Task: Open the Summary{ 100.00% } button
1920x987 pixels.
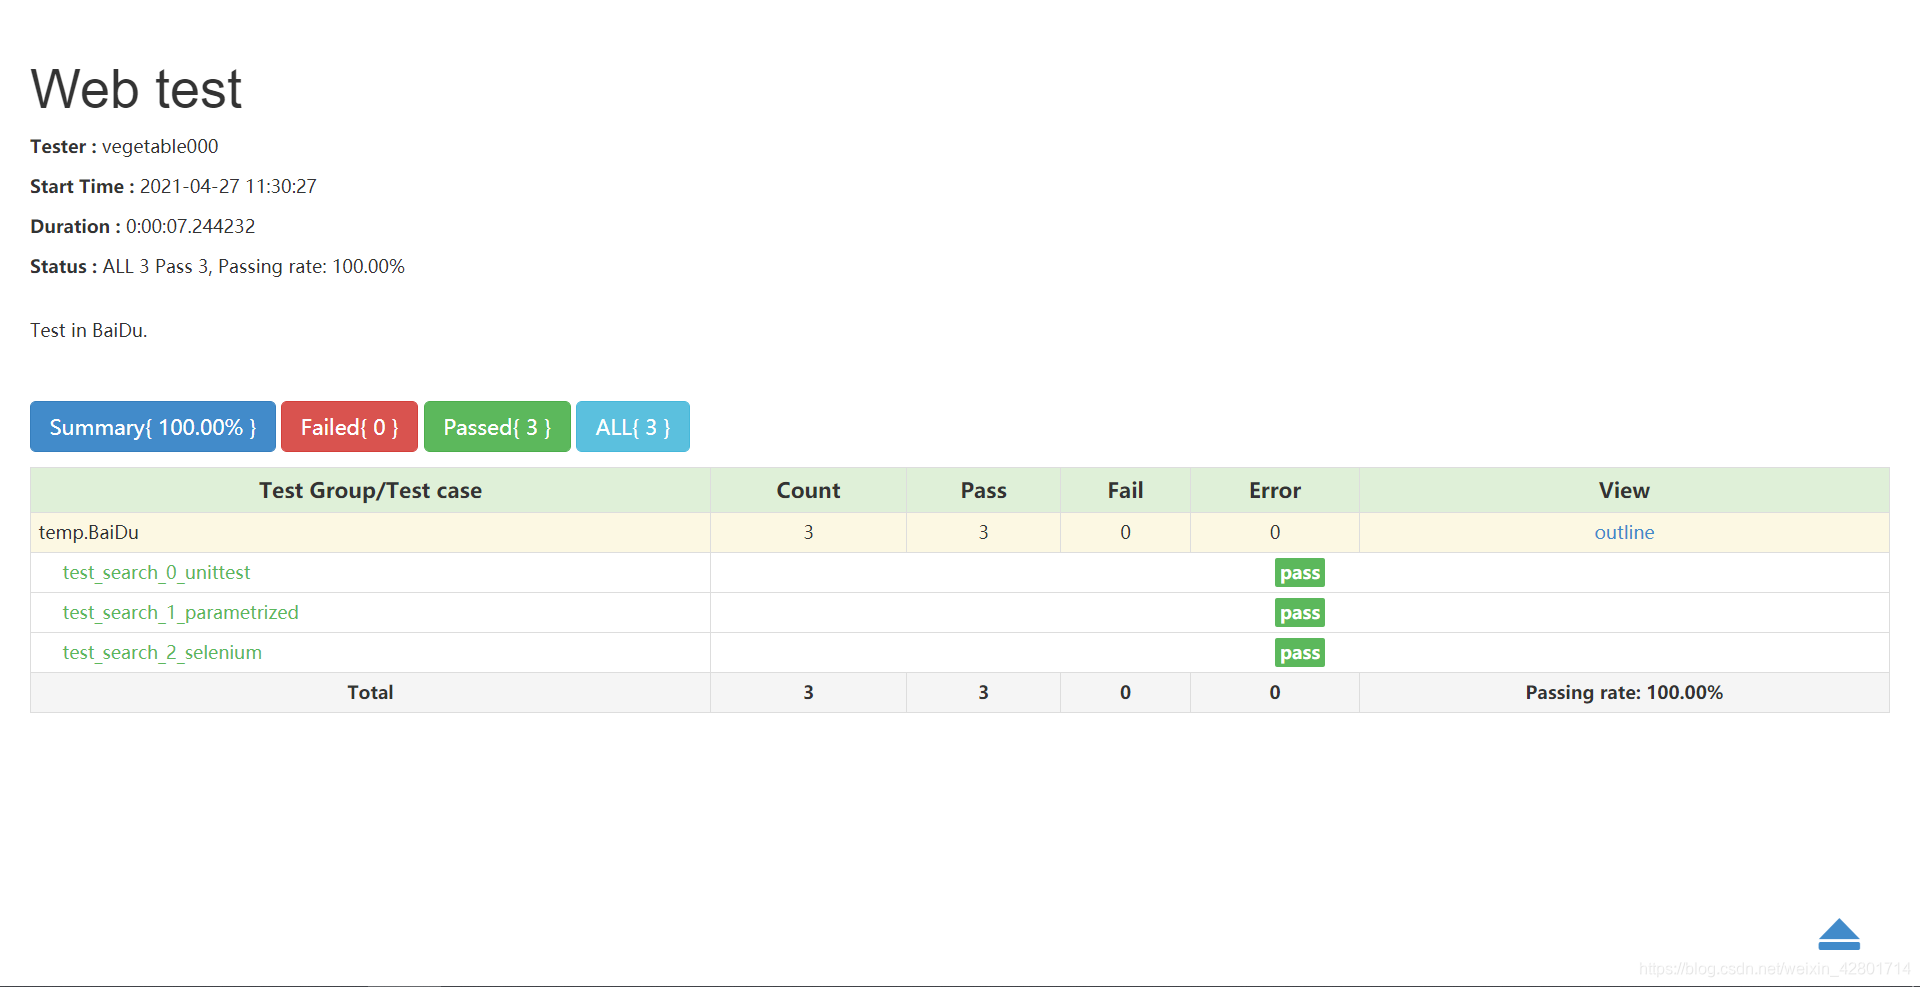Action: click(x=153, y=427)
